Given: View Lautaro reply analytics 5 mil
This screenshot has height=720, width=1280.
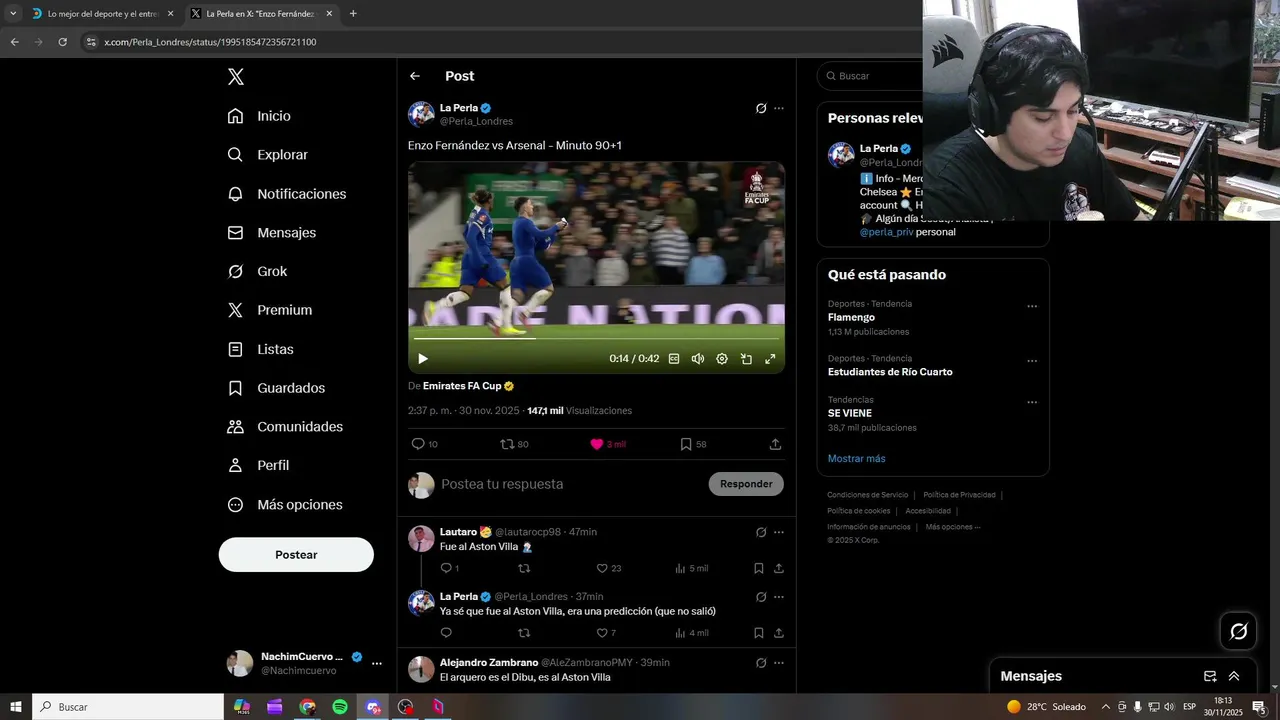Looking at the screenshot, I should (x=691, y=568).
